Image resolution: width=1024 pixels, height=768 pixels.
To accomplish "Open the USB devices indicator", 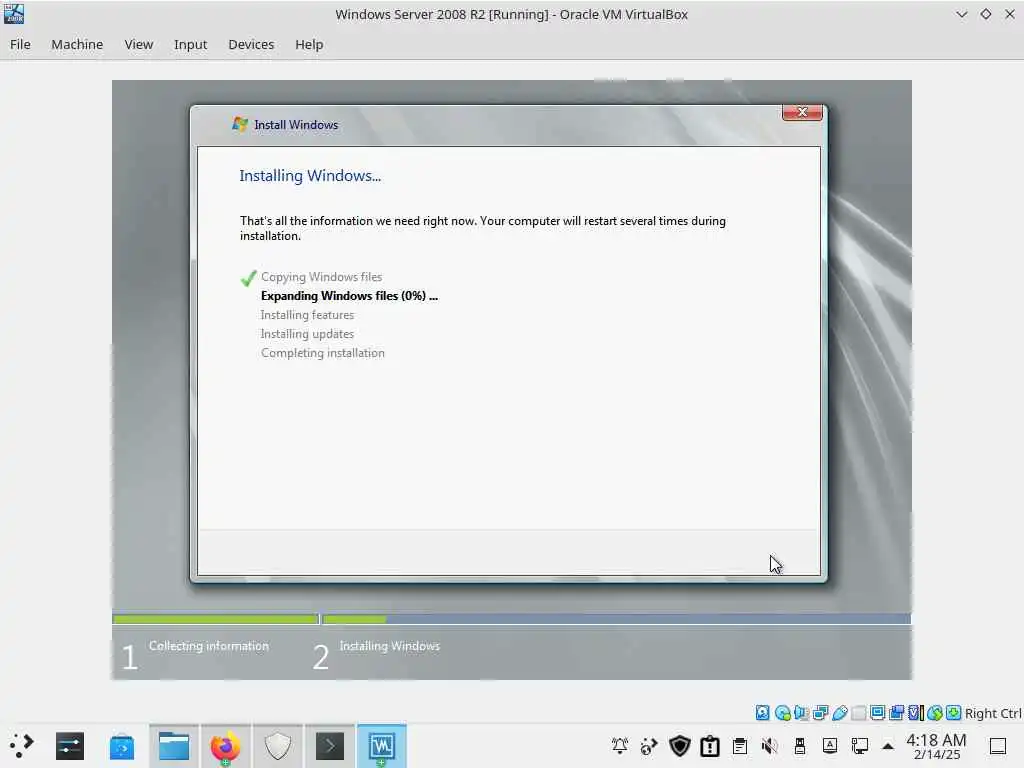I will [840, 712].
